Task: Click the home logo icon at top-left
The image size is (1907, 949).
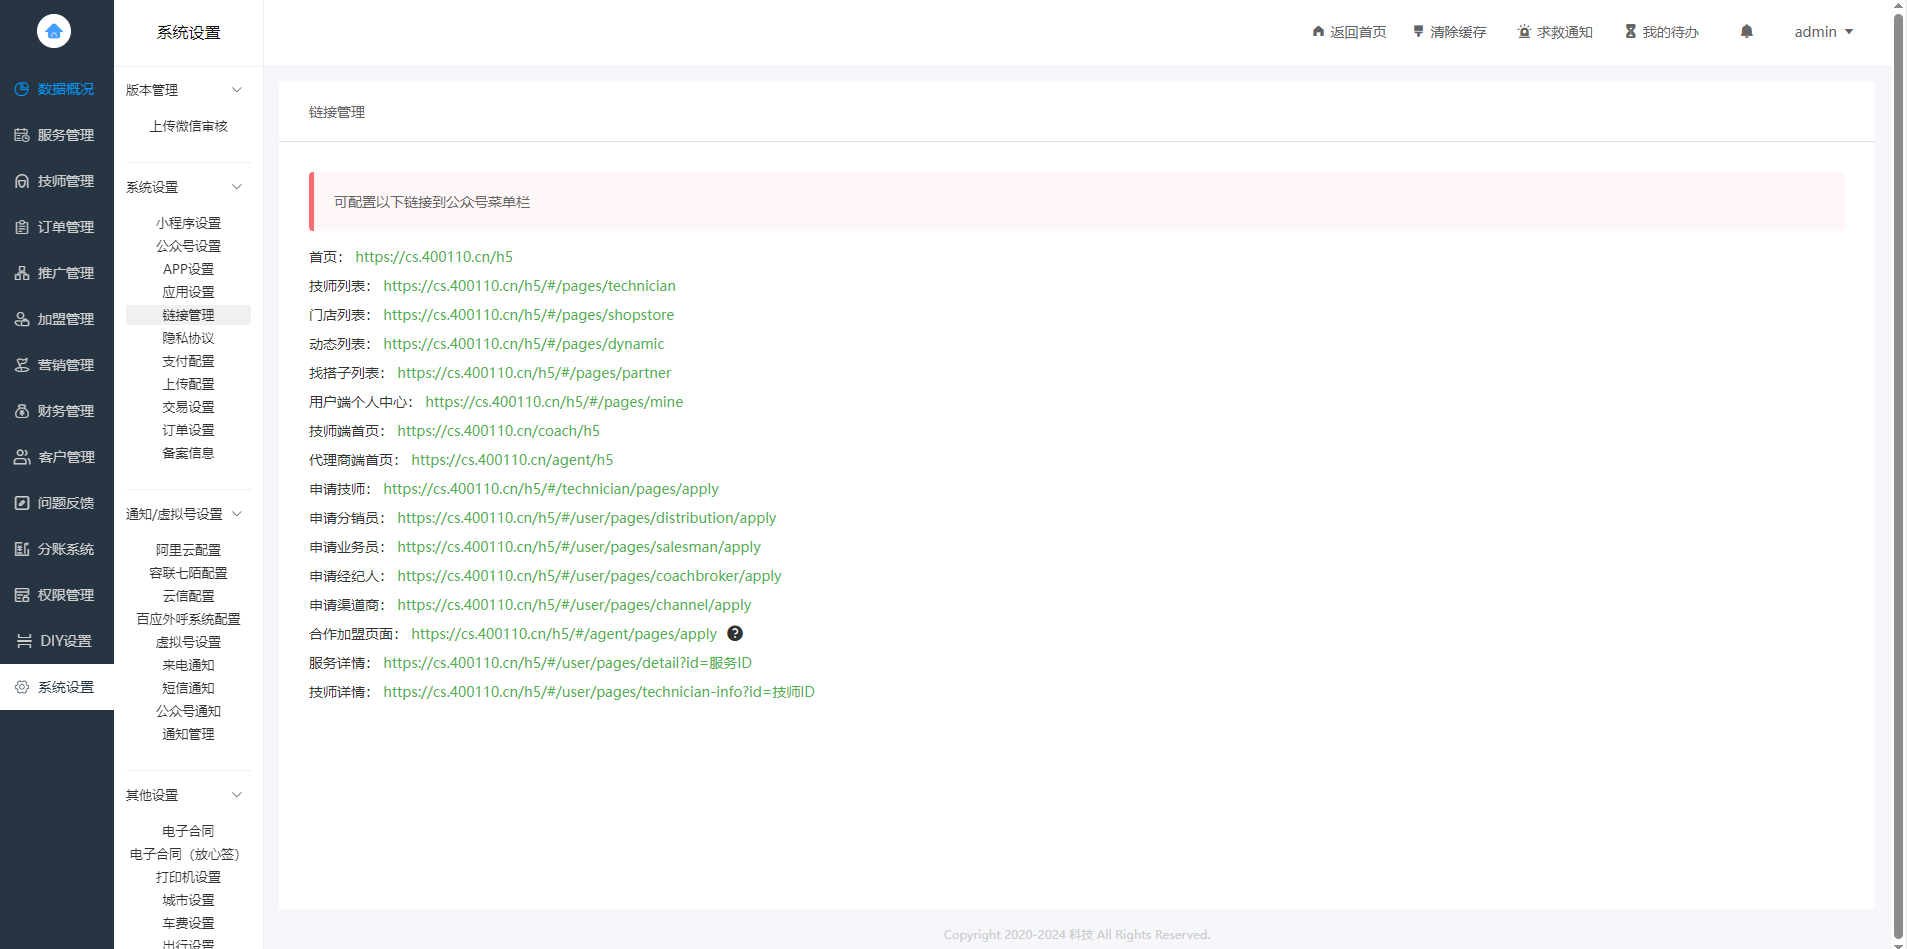Action: 54,31
